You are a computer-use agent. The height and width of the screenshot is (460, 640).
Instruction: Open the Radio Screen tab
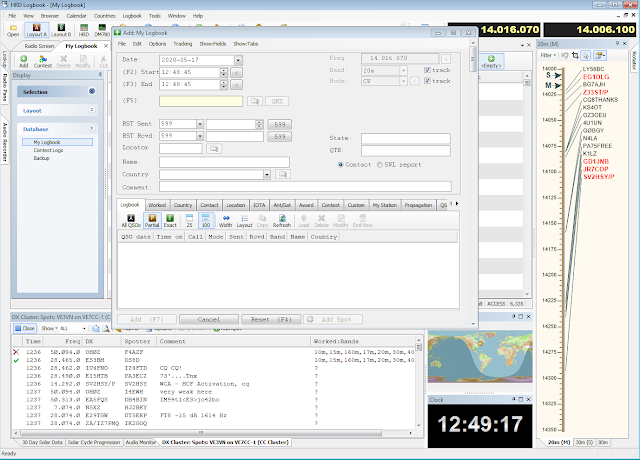tap(39, 46)
